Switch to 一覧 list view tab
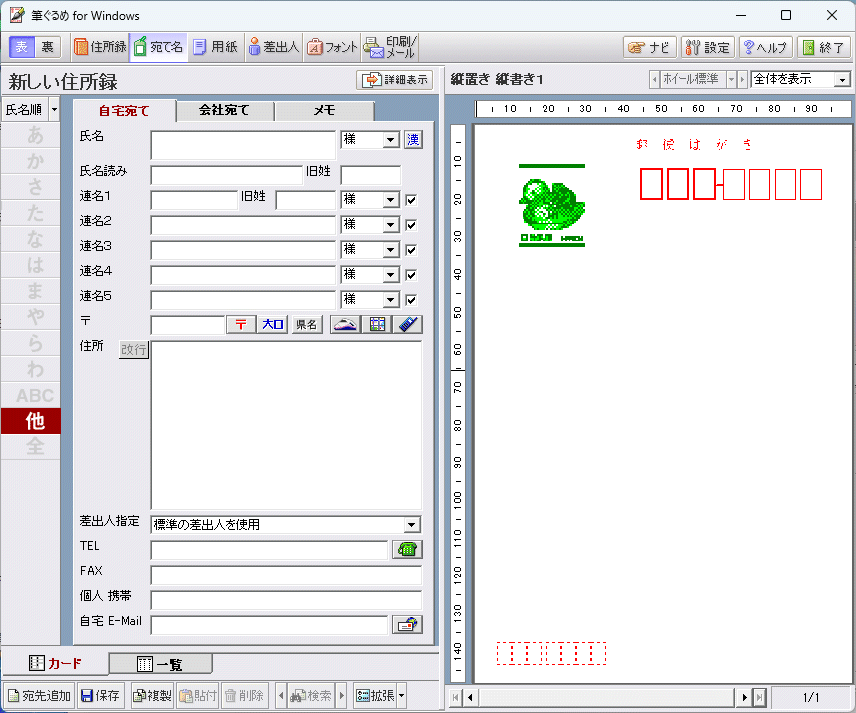Screen dimensions: 856x713 pos(160,664)
